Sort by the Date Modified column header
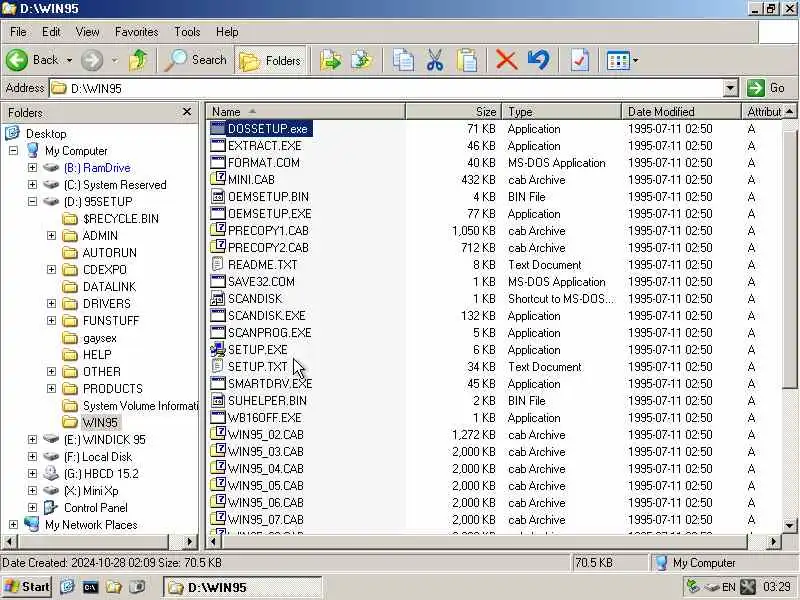 click(681, 111)
